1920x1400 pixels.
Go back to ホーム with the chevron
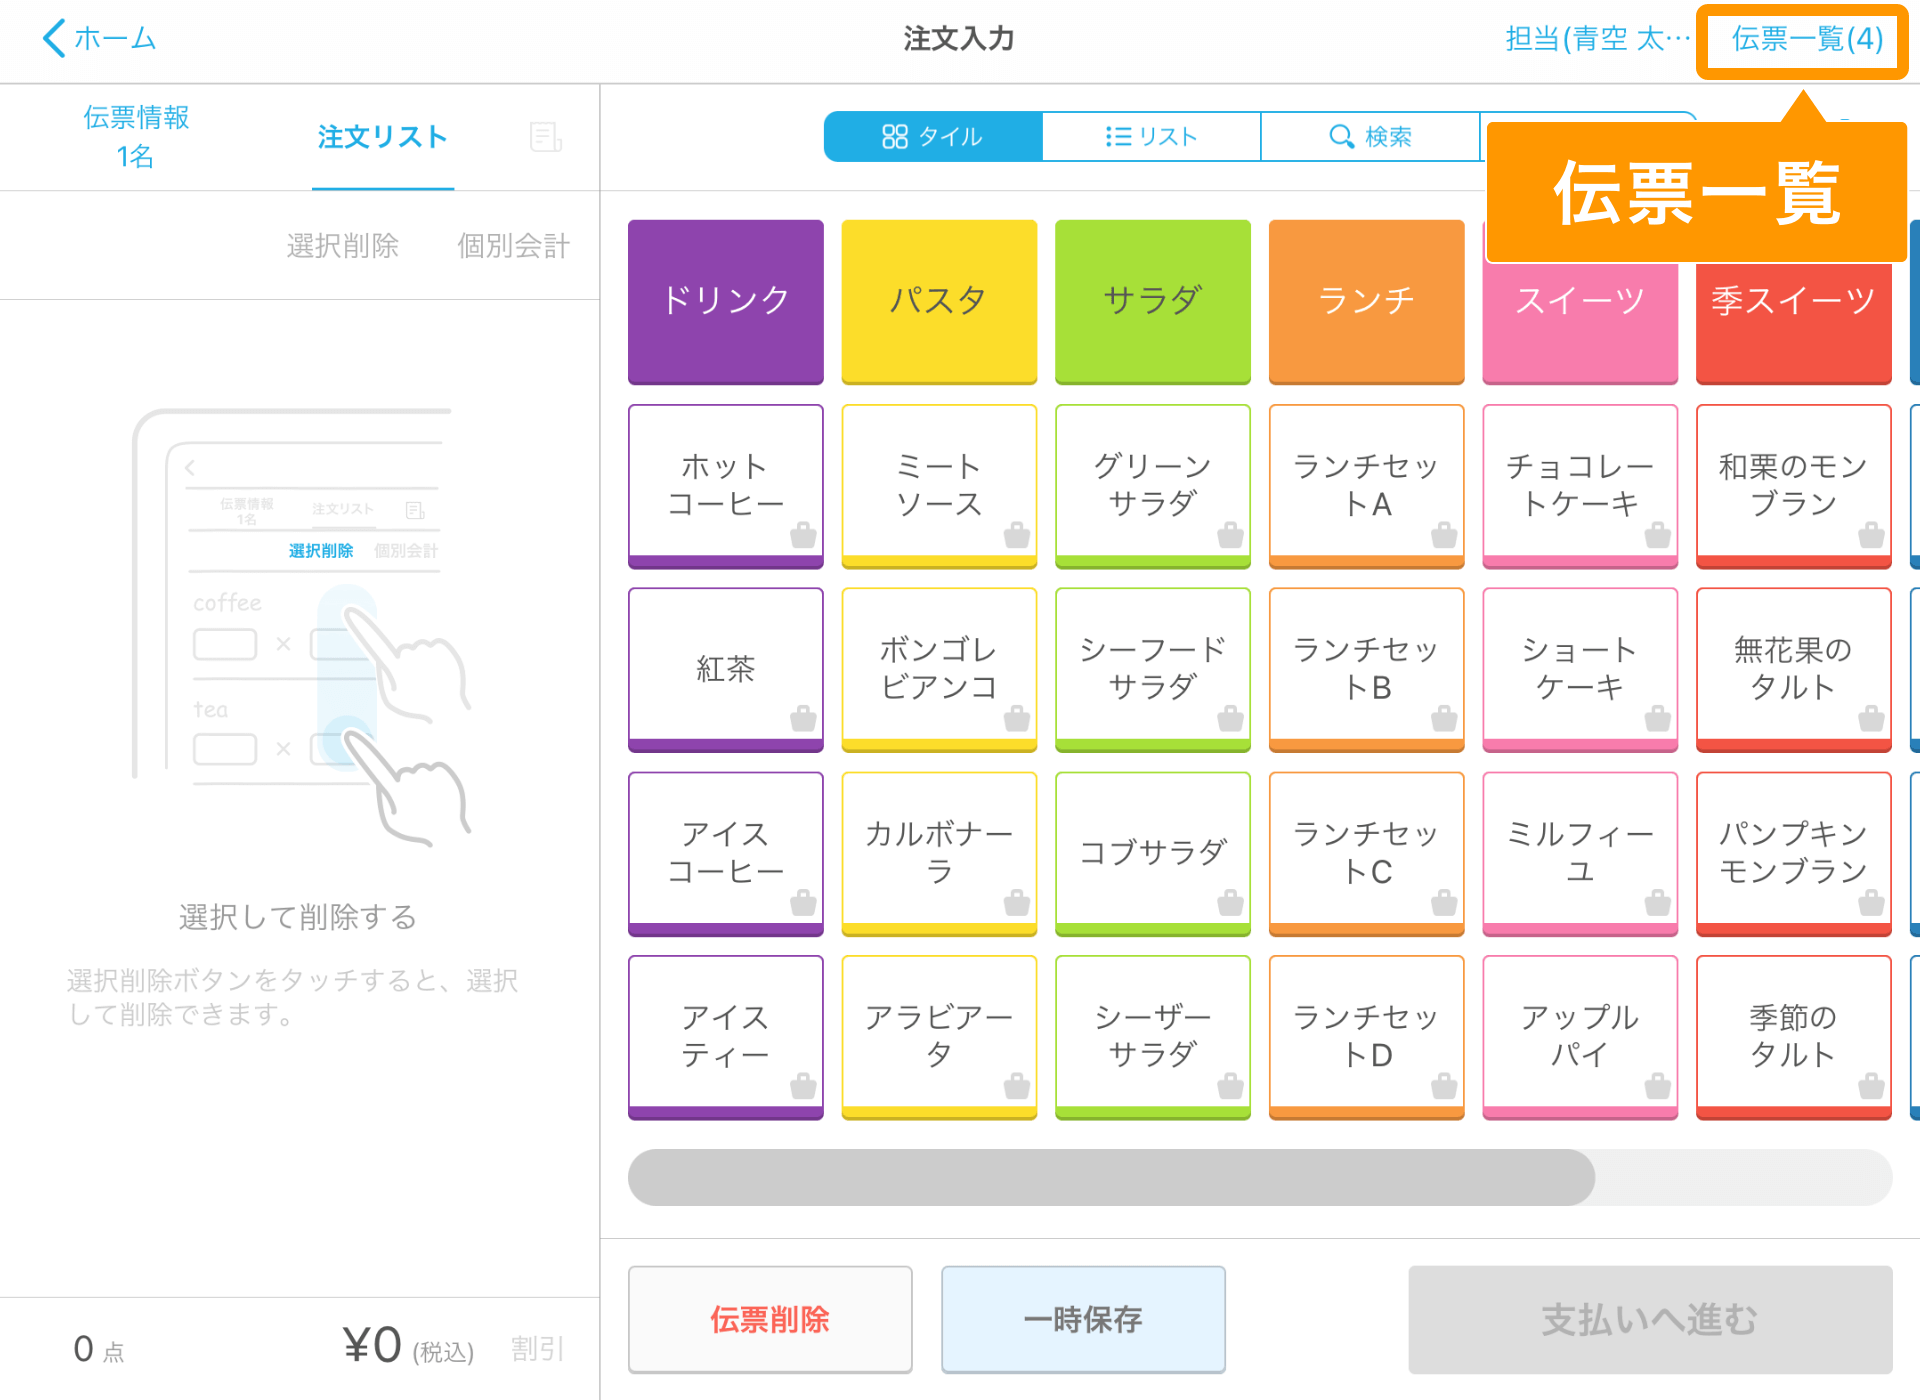pos(98,39)
